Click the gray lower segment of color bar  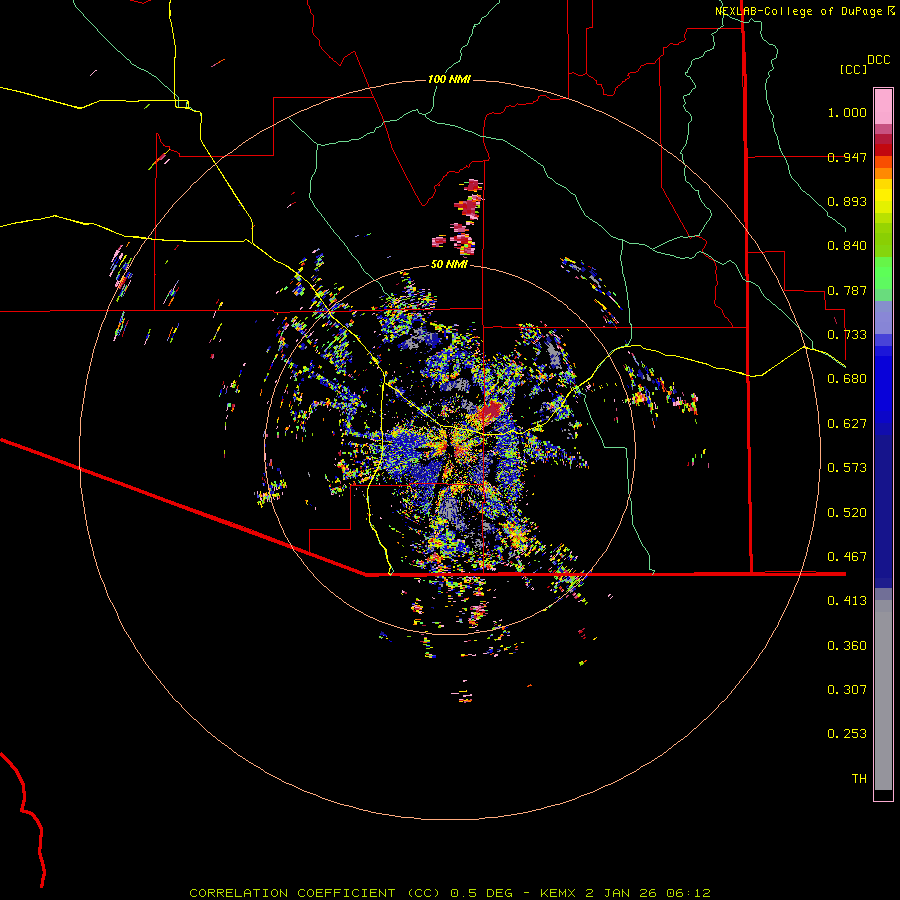pos(883,695)
